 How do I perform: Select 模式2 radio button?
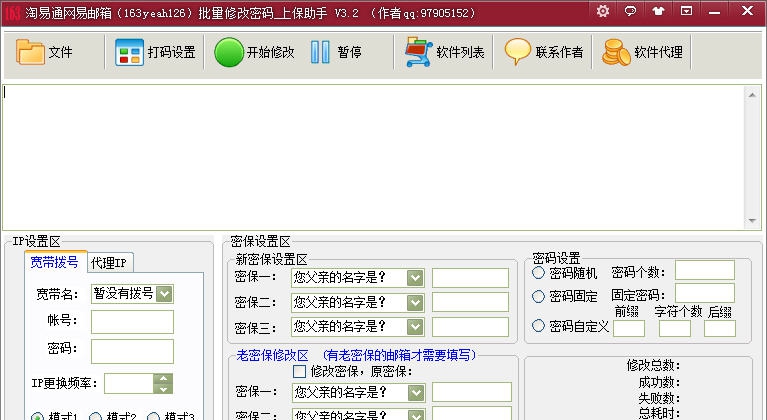pos(95,417)
